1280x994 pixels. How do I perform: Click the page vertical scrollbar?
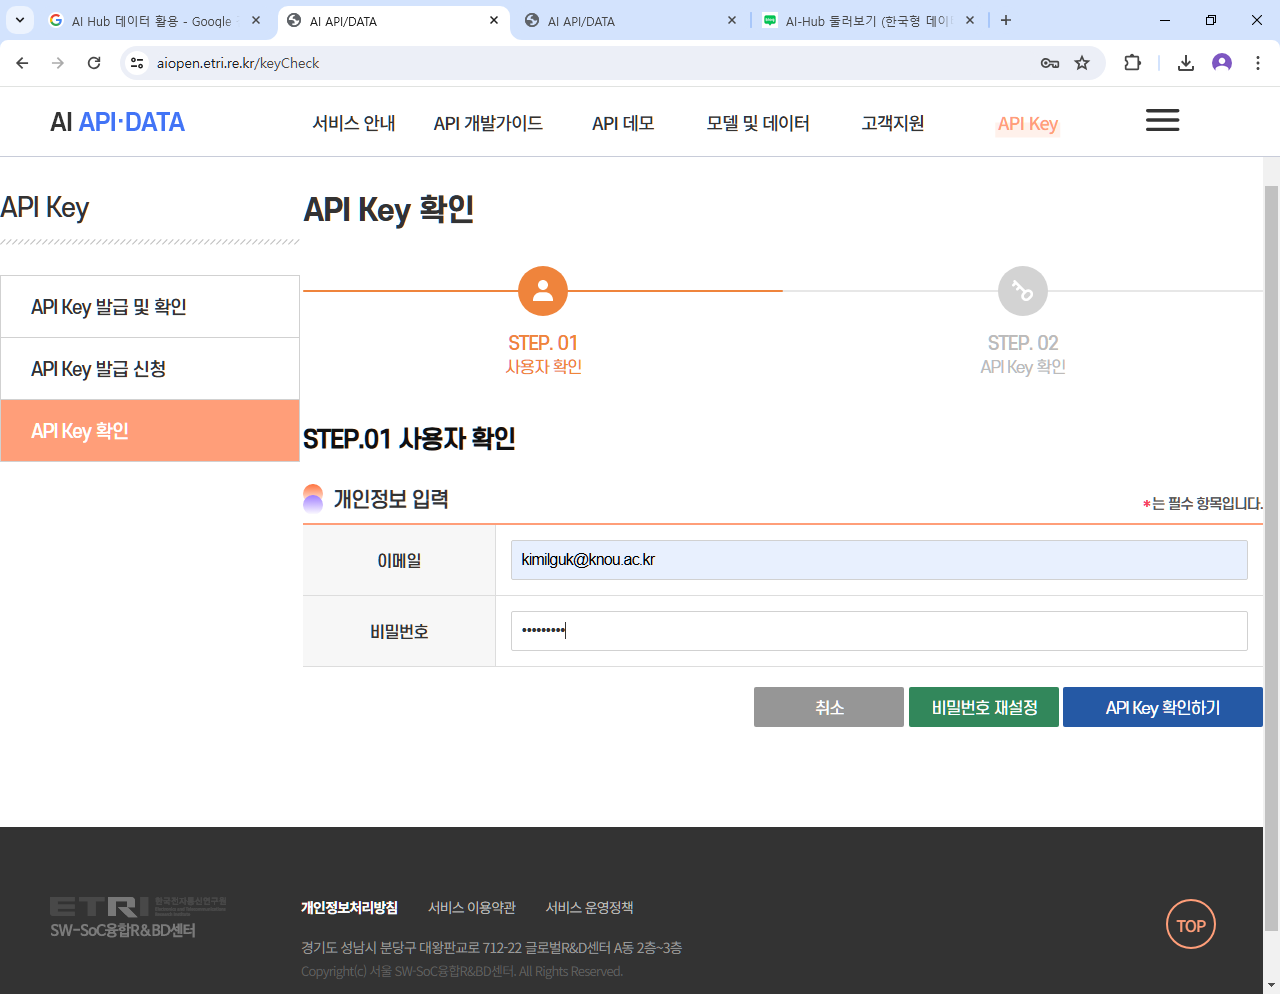[1271, 558]
